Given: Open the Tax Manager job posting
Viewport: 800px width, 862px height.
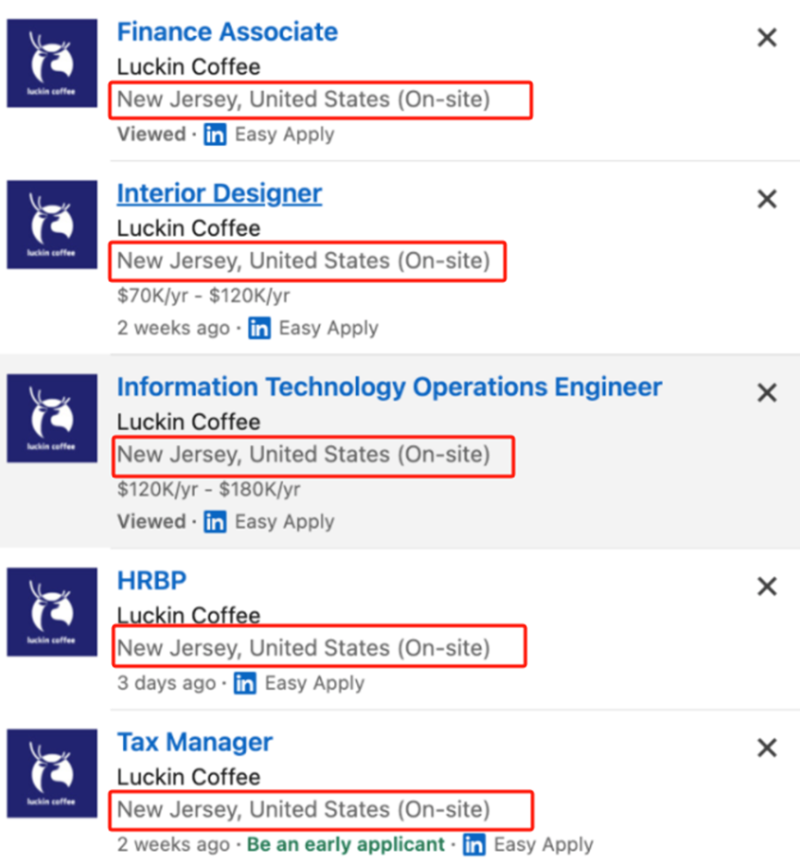Looking at the screenshot, I should pyautogui.click(x=195, y=742).
